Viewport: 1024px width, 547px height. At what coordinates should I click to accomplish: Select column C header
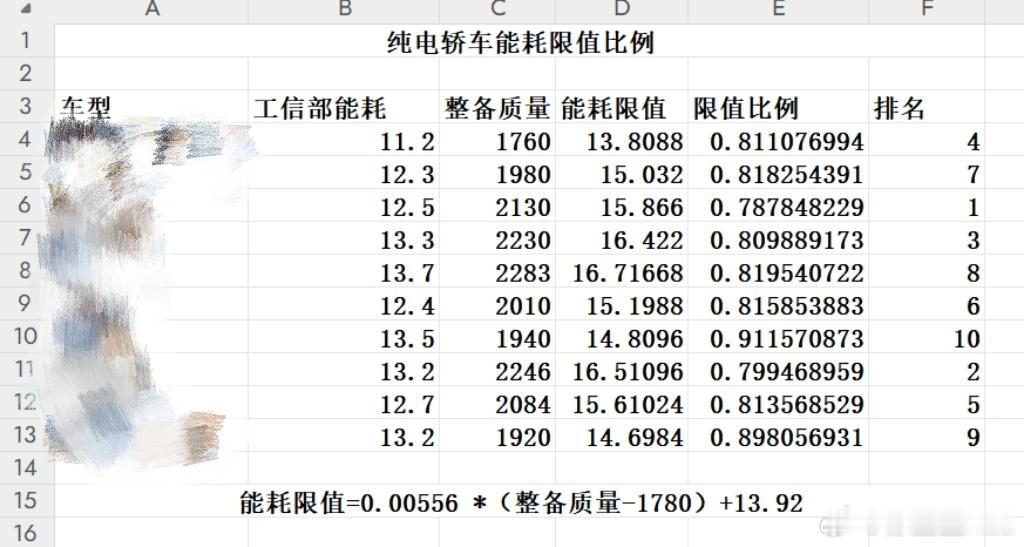click(x=498, y=10)
